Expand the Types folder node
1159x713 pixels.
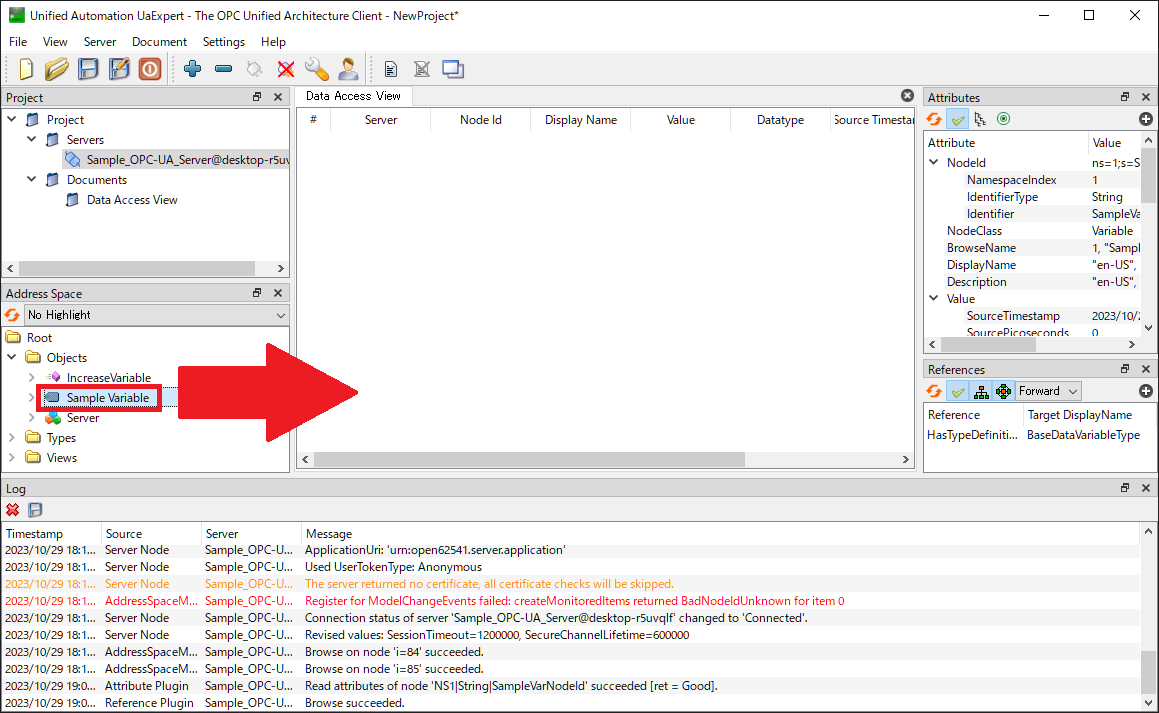click(x=12, y=438)
